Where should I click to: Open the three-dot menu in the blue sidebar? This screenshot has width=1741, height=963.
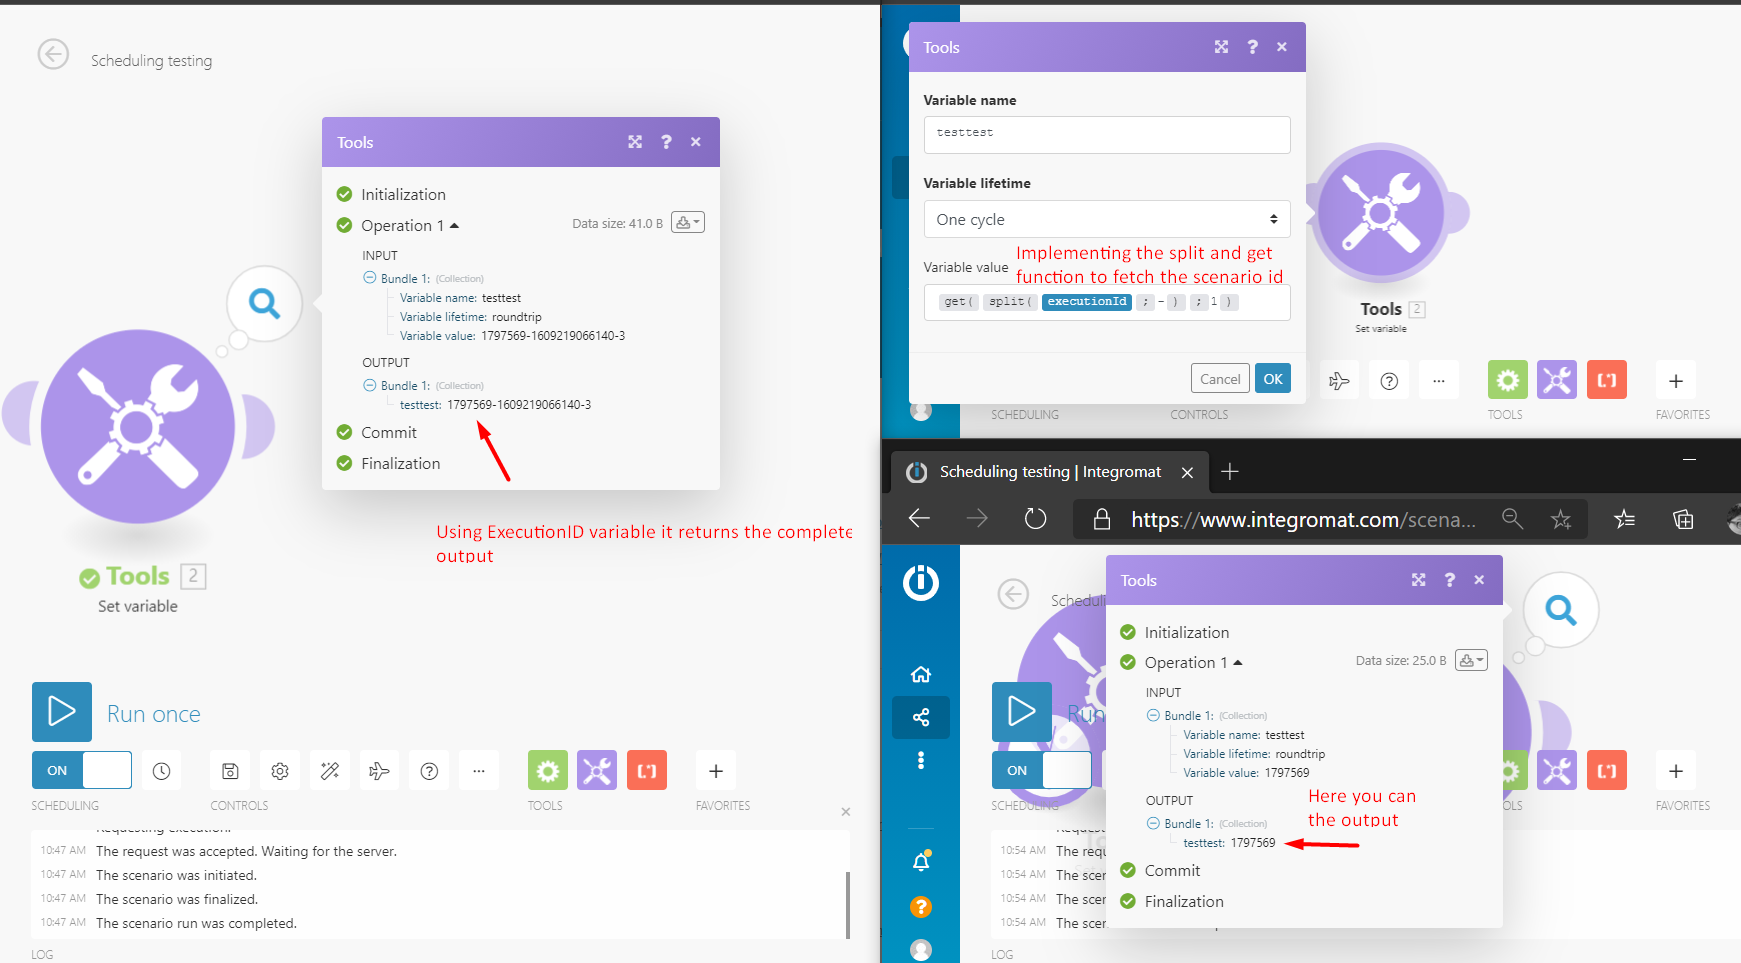point(921,761)
